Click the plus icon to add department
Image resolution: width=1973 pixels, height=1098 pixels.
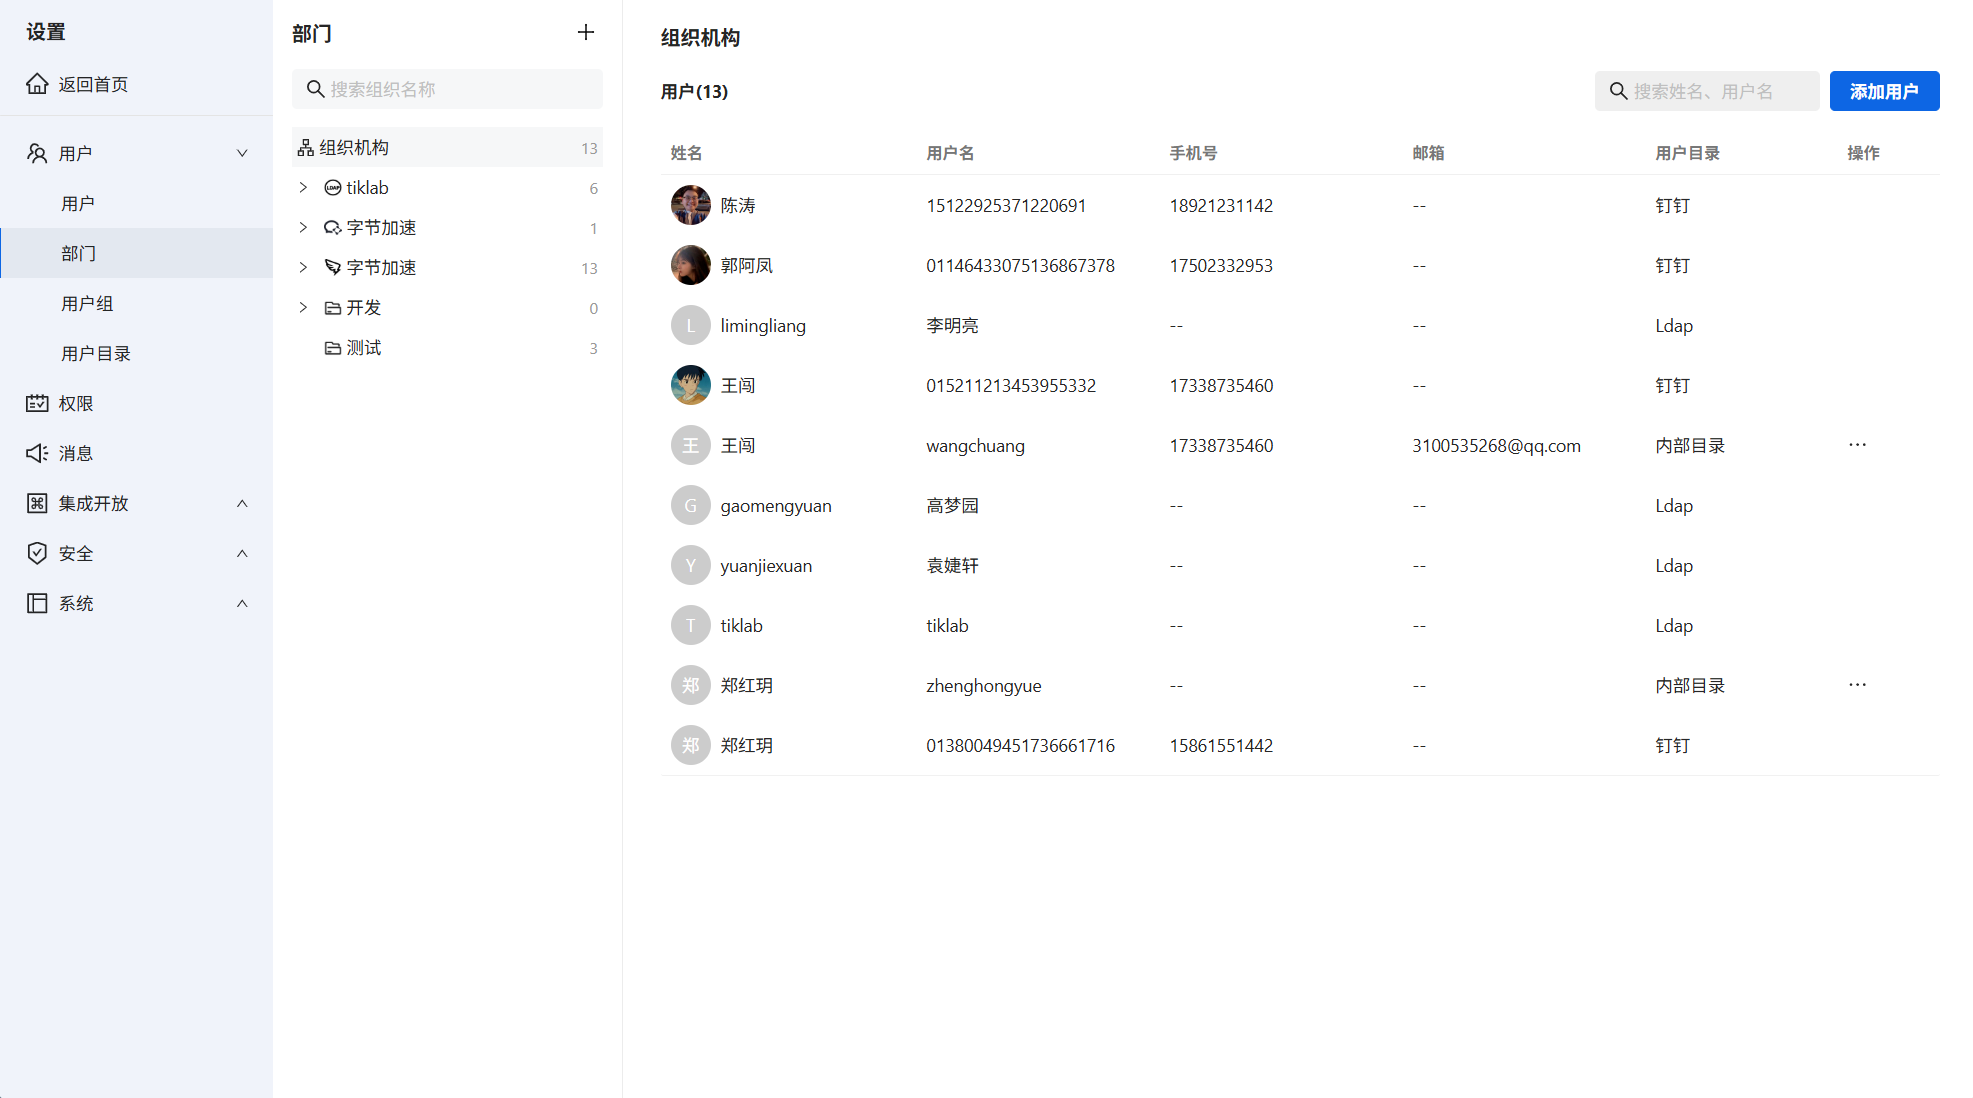click(586, 33)
